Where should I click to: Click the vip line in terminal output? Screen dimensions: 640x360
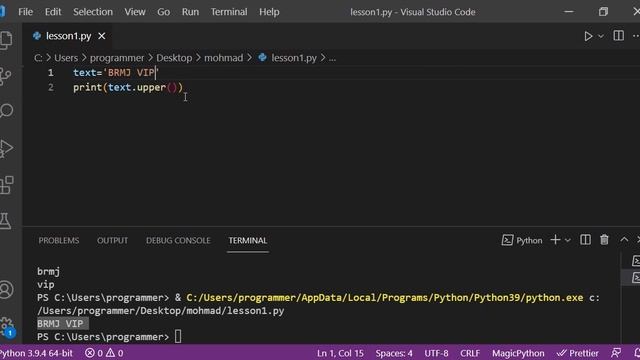(x=45, y=284)
